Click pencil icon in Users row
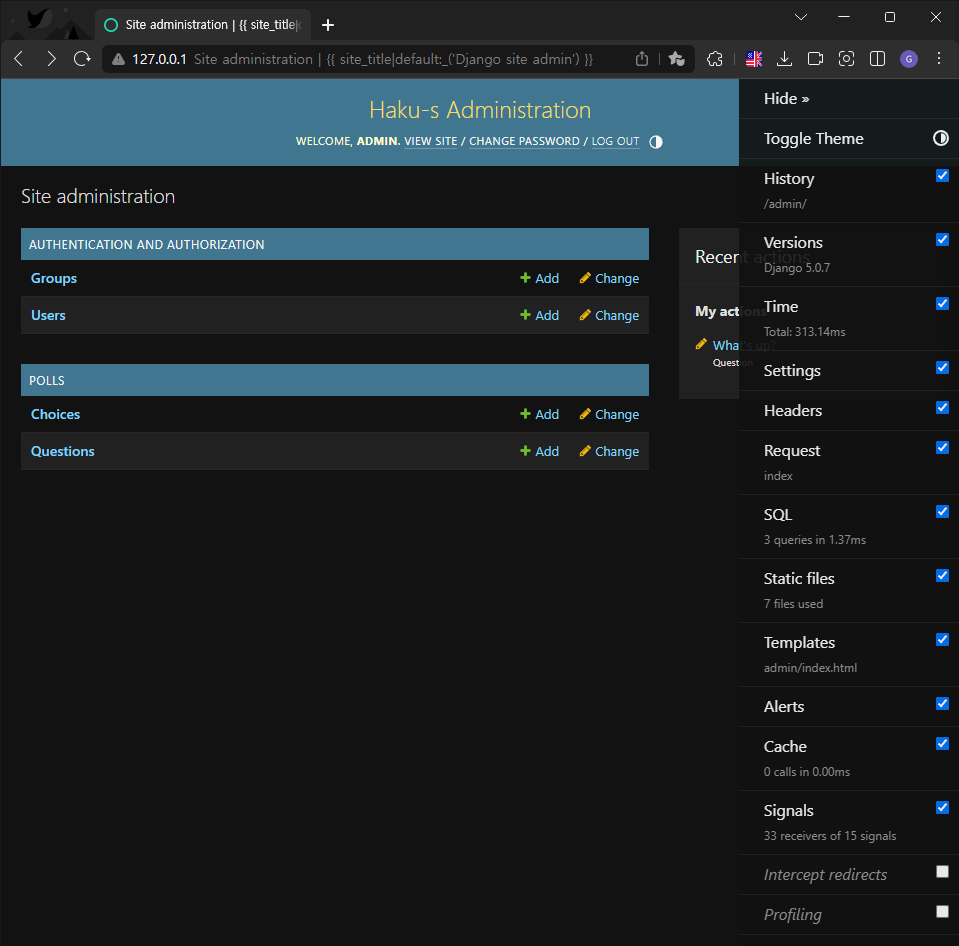 click(585, 314)
